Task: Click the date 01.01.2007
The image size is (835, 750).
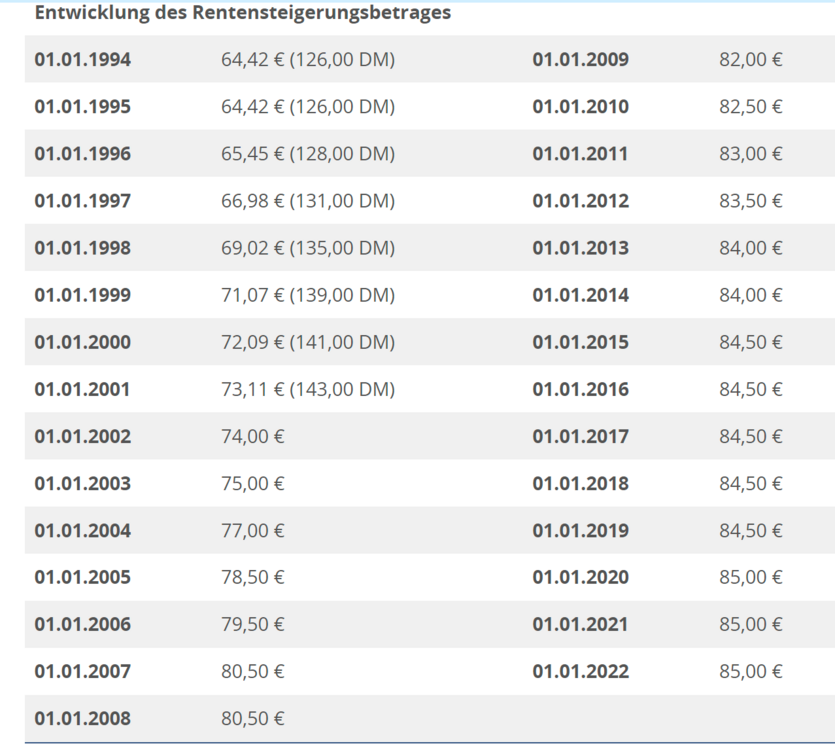Action: [x=83, y=672]
